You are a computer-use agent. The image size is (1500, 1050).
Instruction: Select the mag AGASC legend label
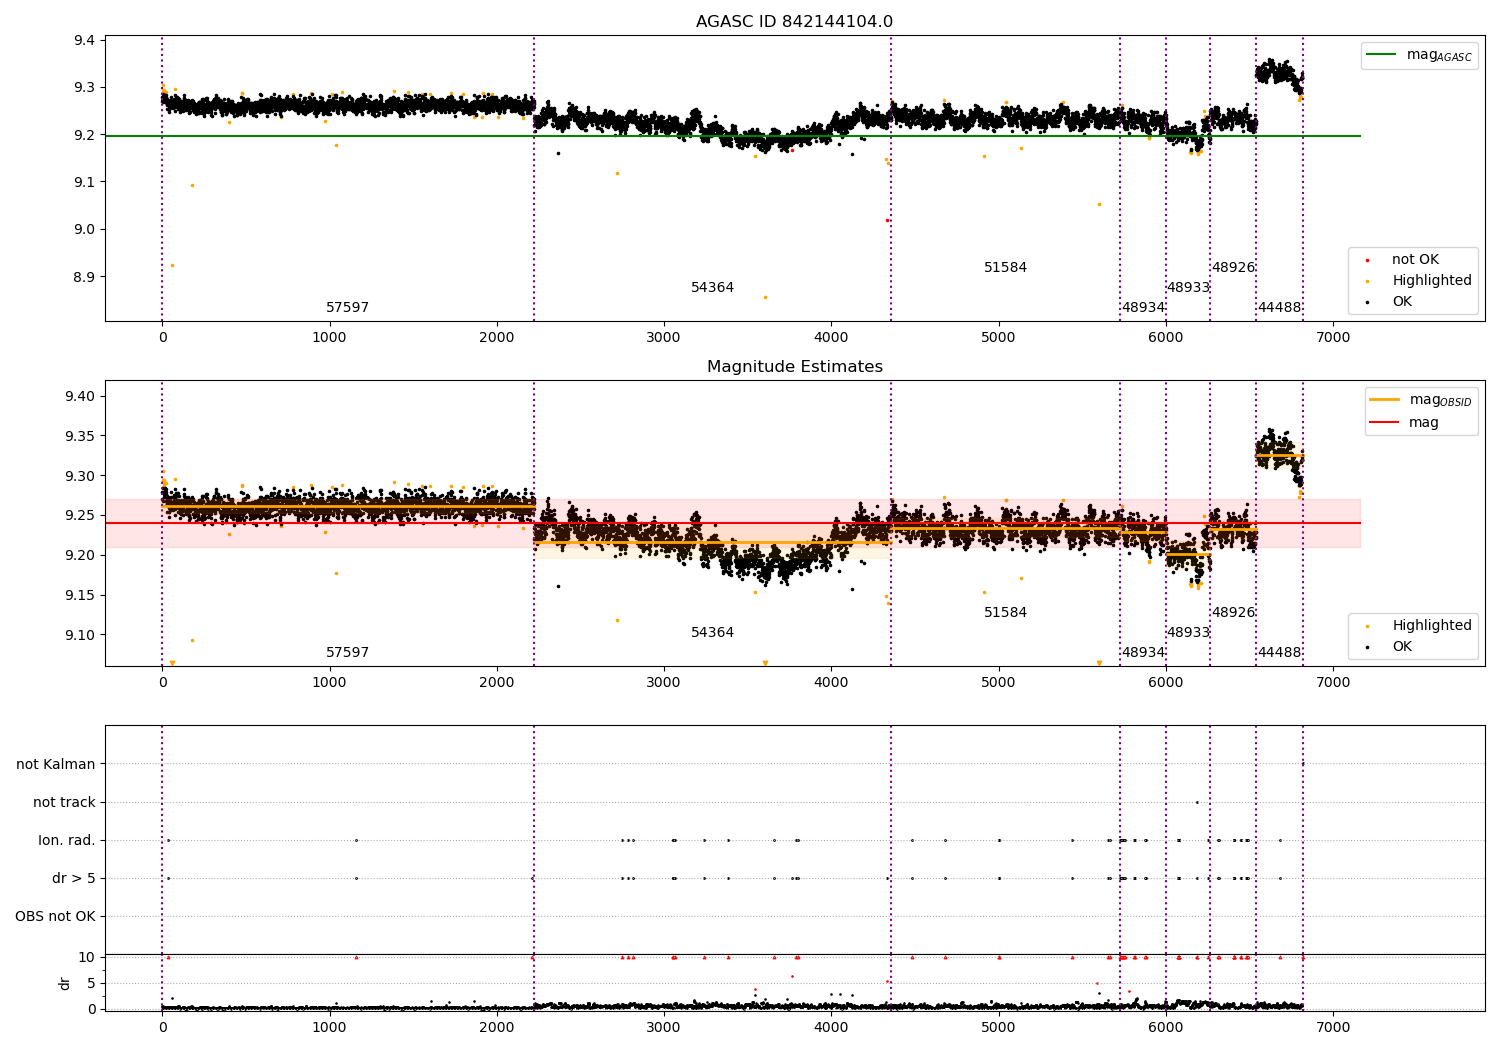[1439, 55]
